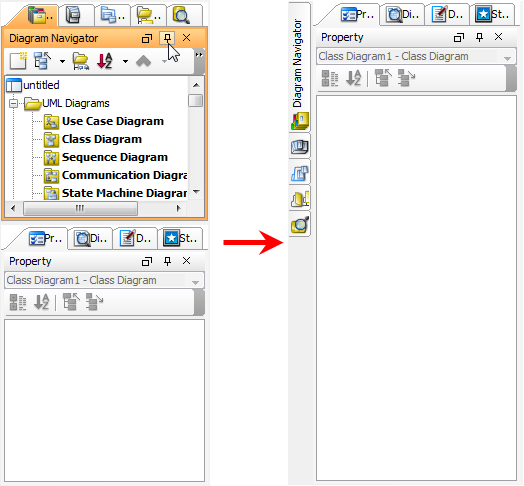The image size is (524, 486).
Task: Collapse the UML Diagrams folder
Action: pos(14,104)
